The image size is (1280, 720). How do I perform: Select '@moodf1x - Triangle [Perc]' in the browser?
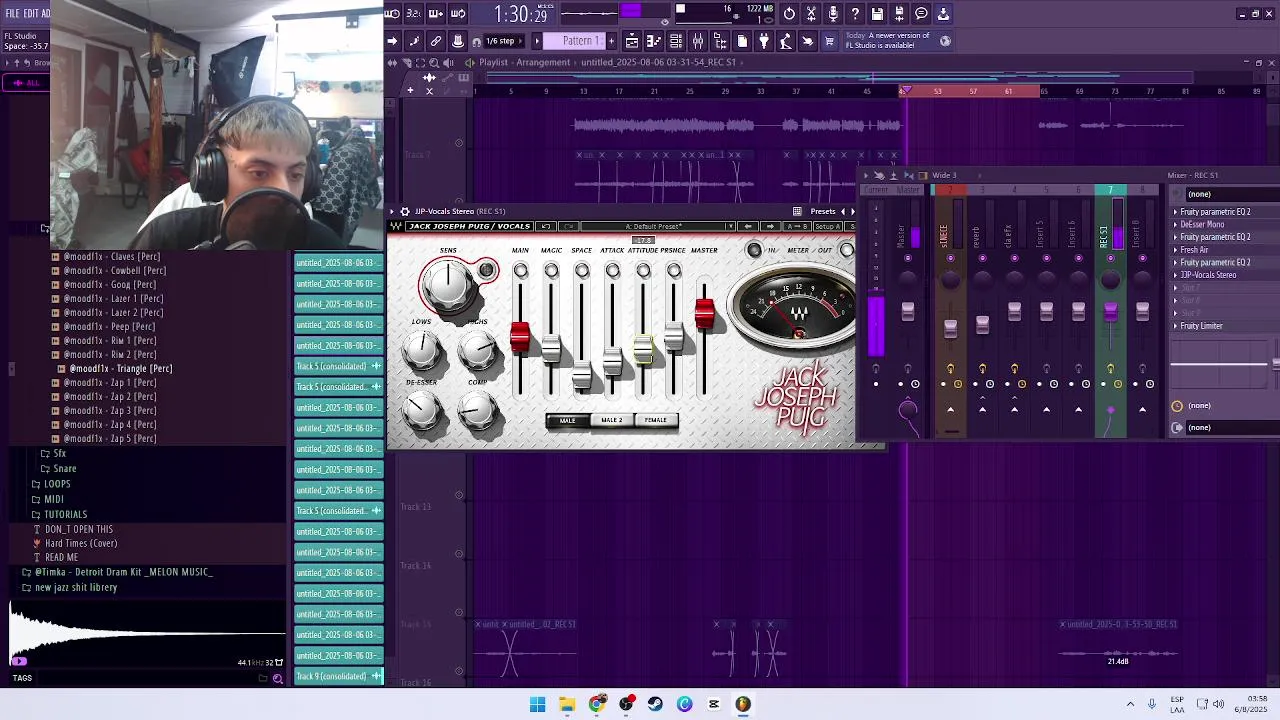[120, 368]
